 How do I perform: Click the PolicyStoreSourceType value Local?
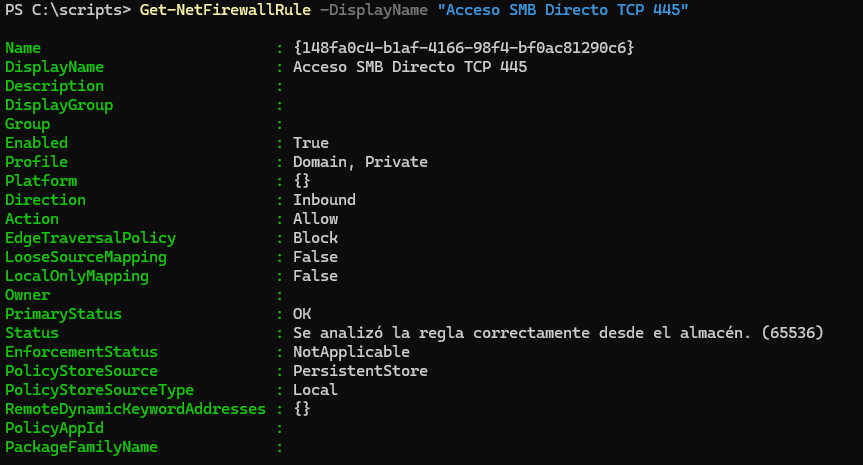(315, 390)
